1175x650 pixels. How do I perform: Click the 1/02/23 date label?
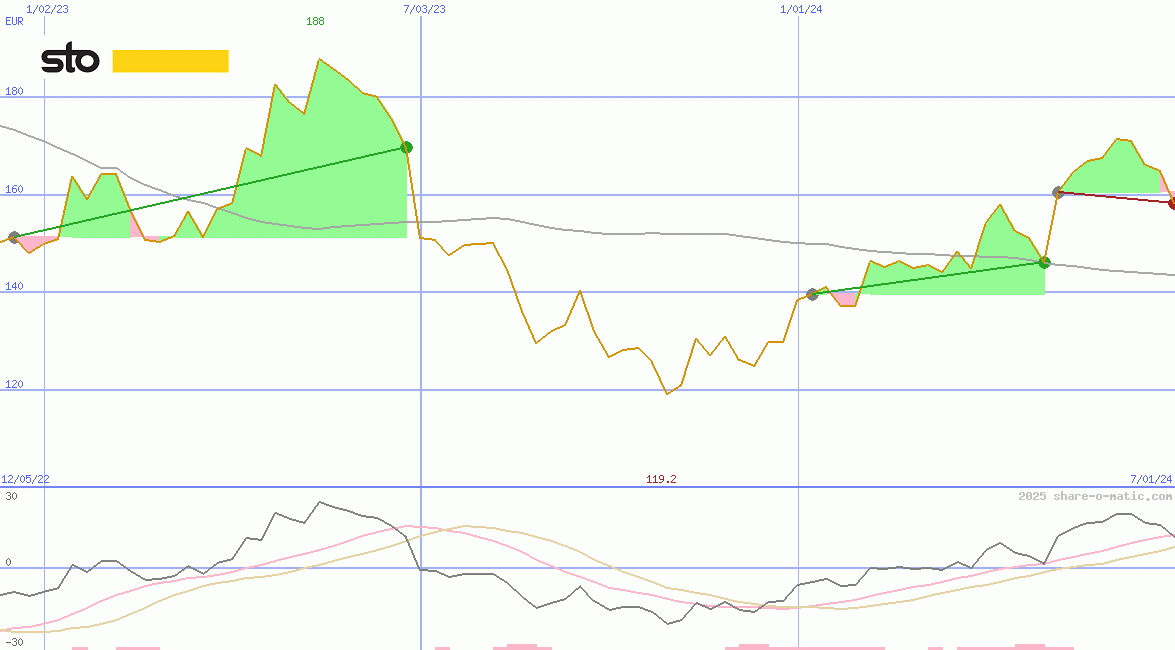47,8
